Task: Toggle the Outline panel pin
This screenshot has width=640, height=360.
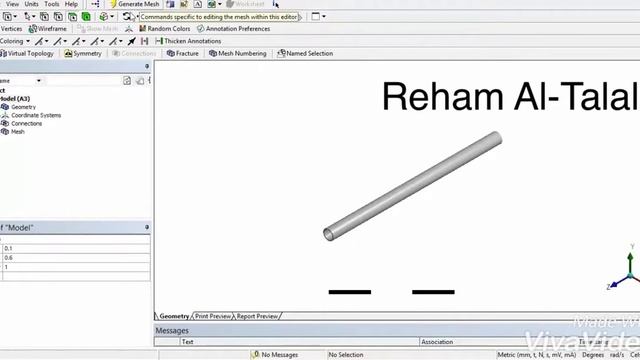Action: 147,66
